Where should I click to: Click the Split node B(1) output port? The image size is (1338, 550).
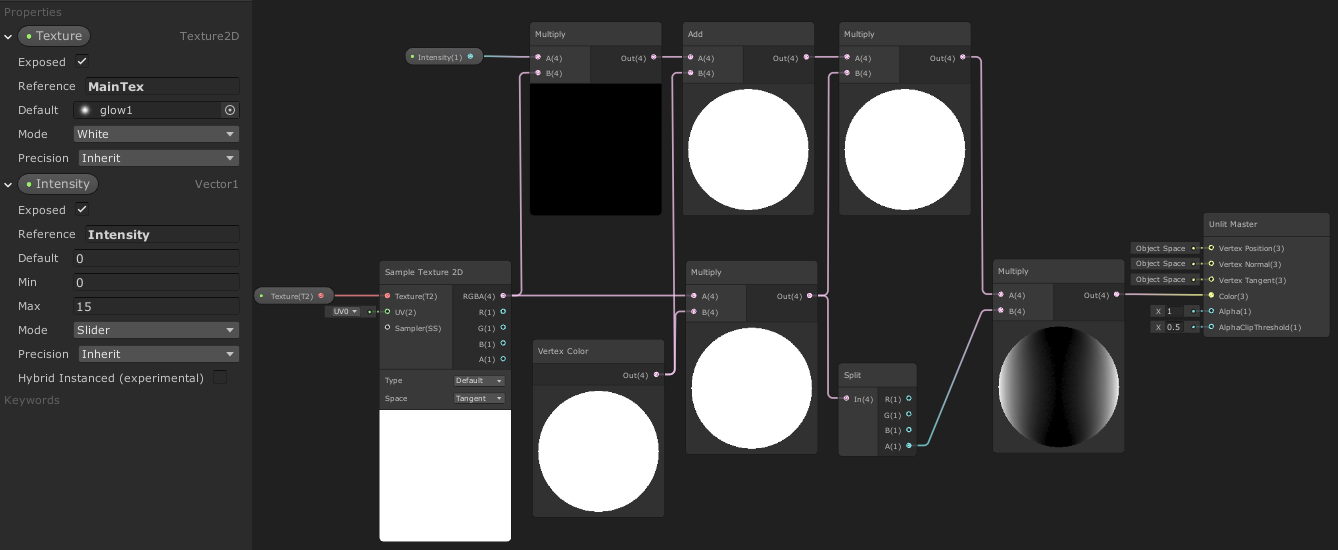tap(908, 430)
